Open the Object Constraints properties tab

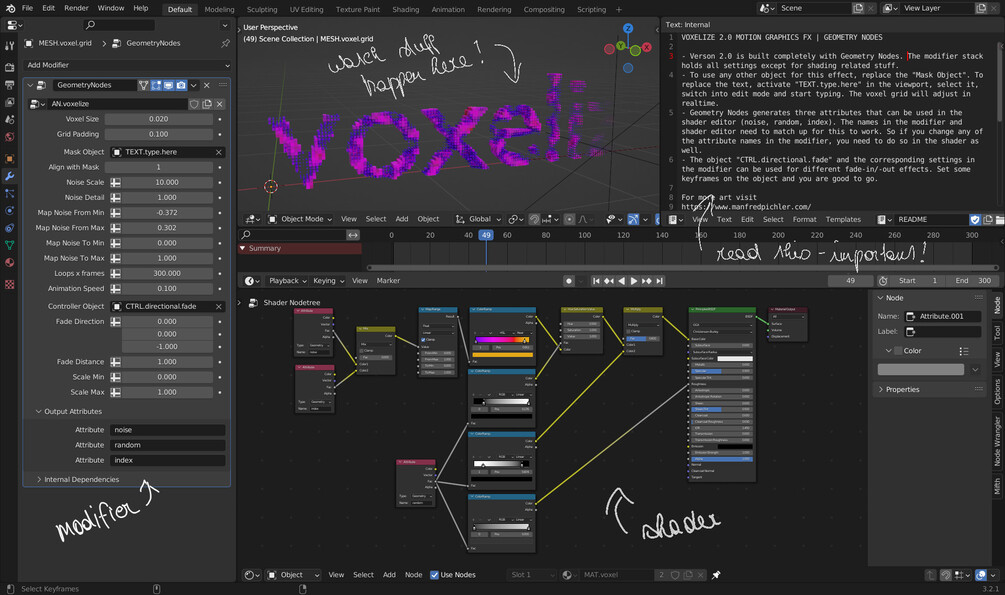10,228
